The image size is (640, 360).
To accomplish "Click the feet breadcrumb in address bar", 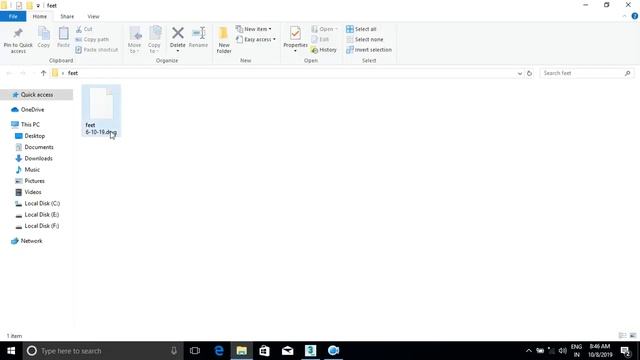I will [73, 73].
